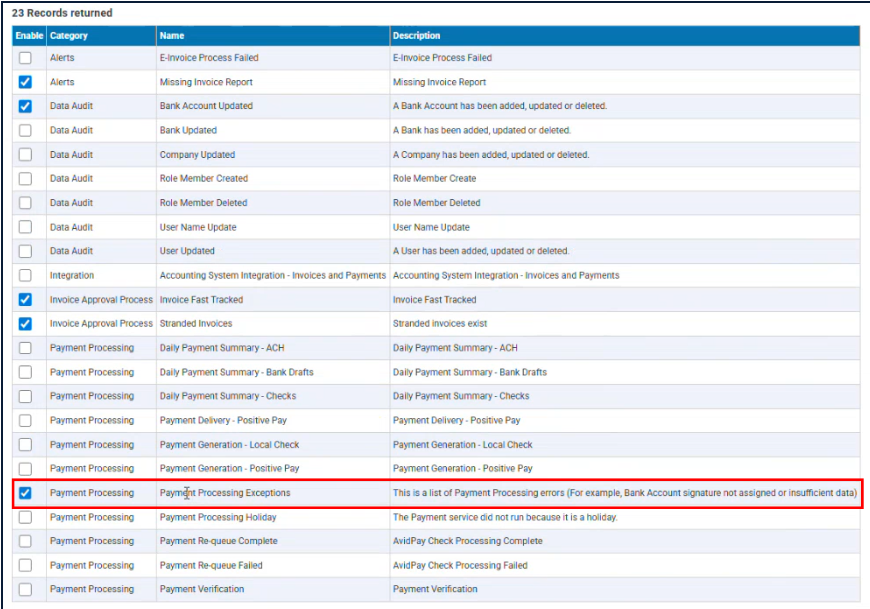Click the Payment Processing errors description text
The image size is (870, 609).
(625, 493)
